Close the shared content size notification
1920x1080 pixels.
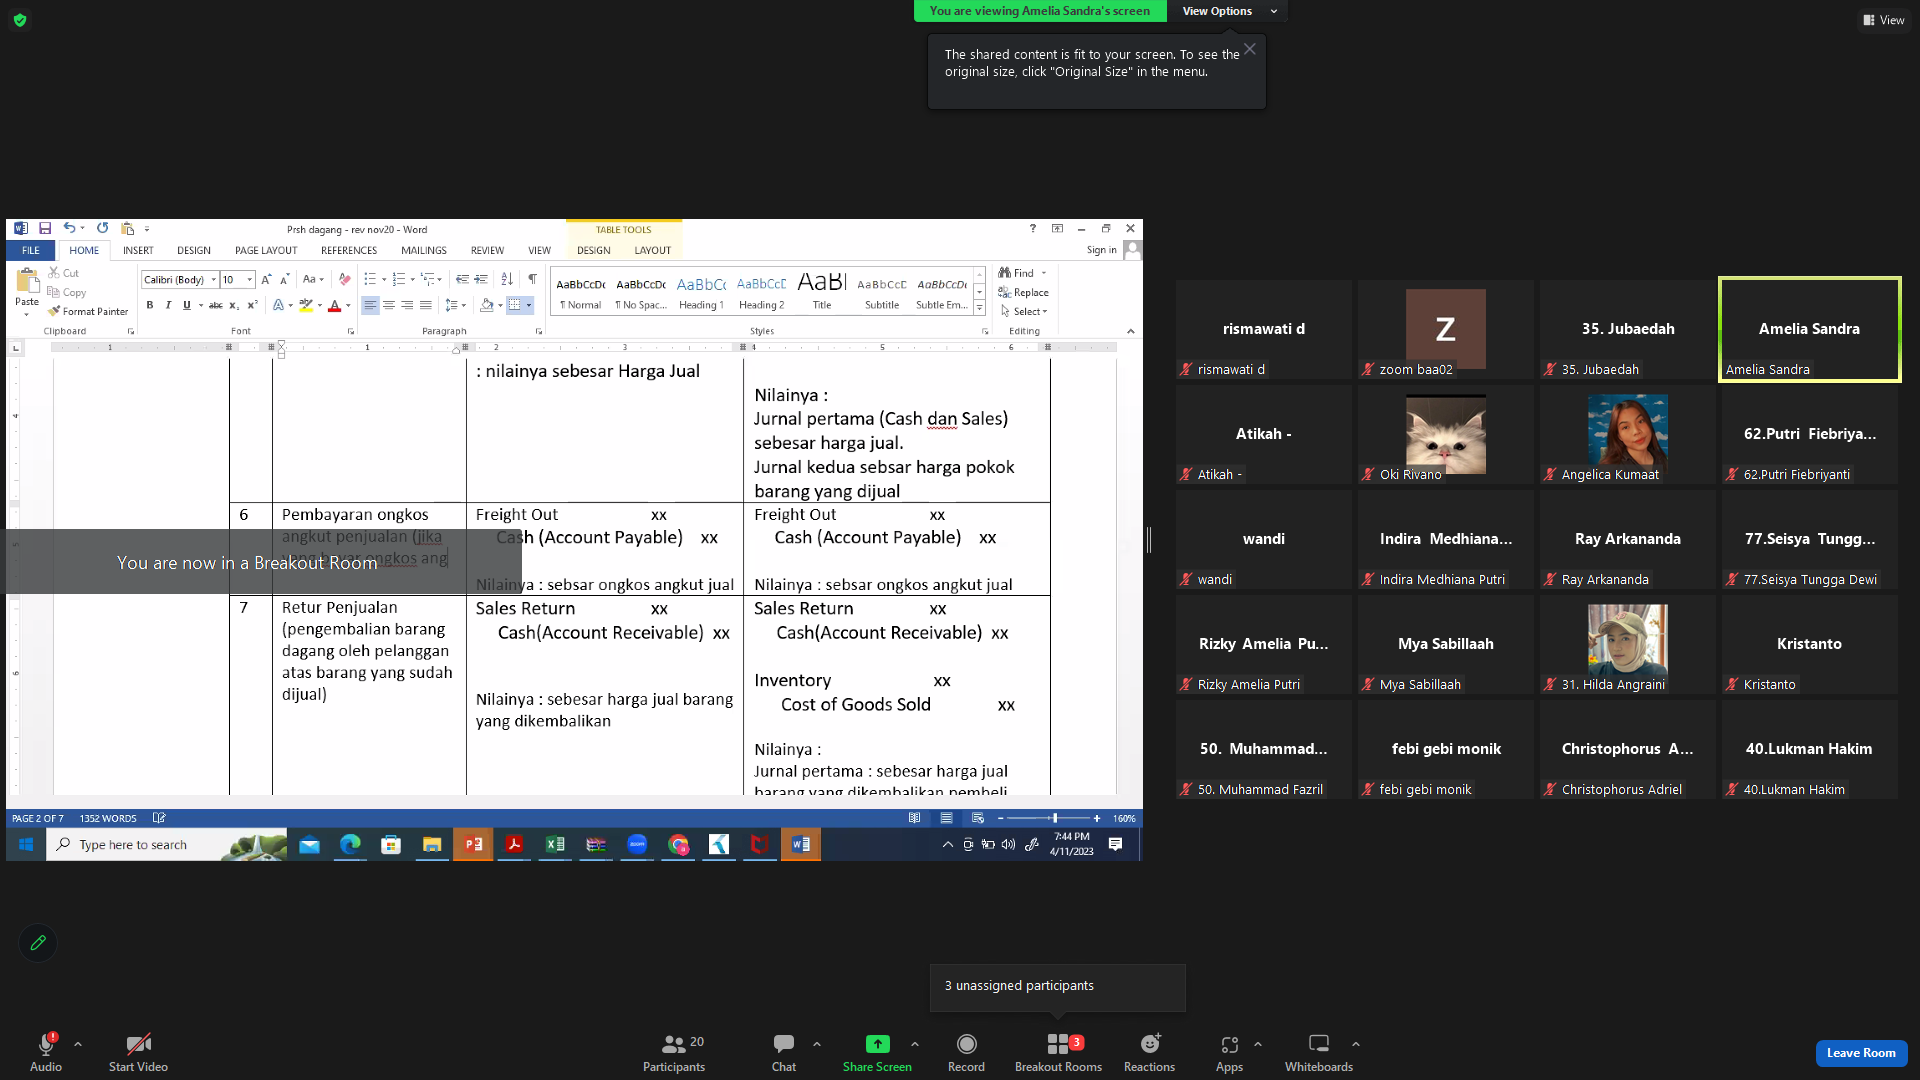[x=1250, y=49]
